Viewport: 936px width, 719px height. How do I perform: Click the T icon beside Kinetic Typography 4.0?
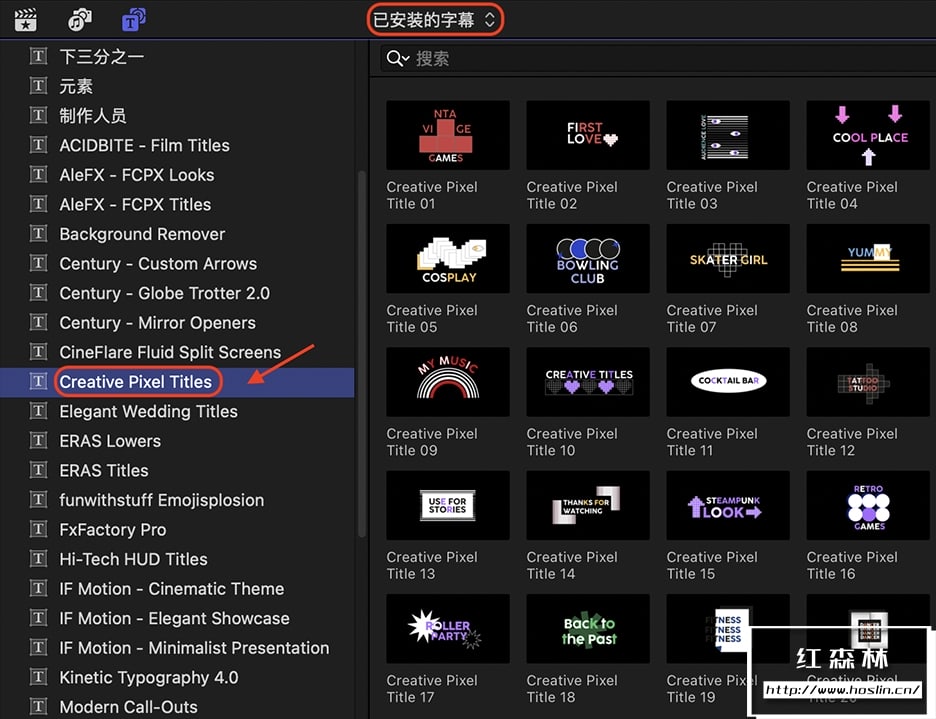click(38, 677)
